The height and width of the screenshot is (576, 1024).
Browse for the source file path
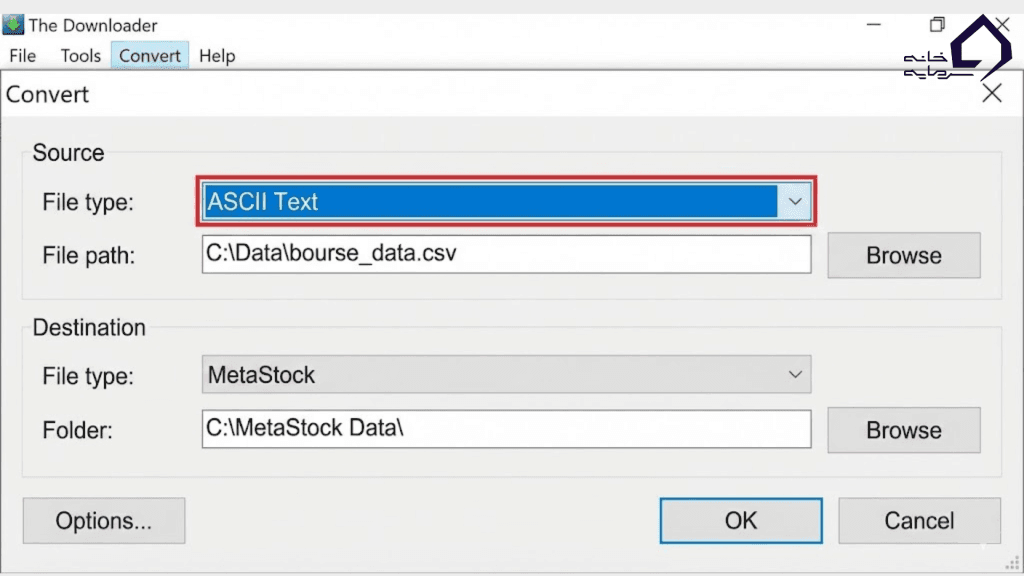[x=903, y=255]
